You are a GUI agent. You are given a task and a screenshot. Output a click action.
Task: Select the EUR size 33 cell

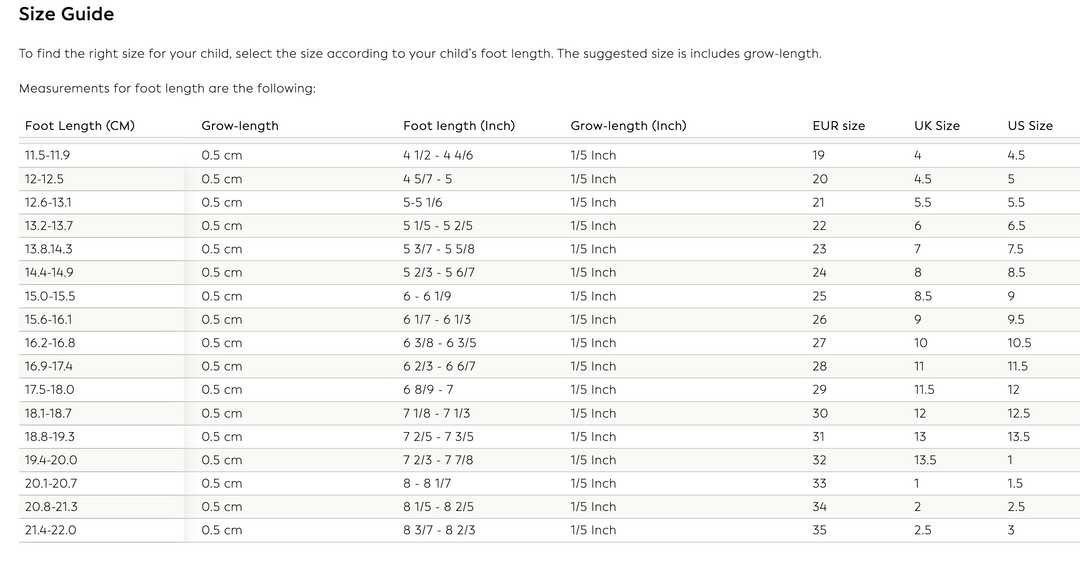(x=820, y=484)
